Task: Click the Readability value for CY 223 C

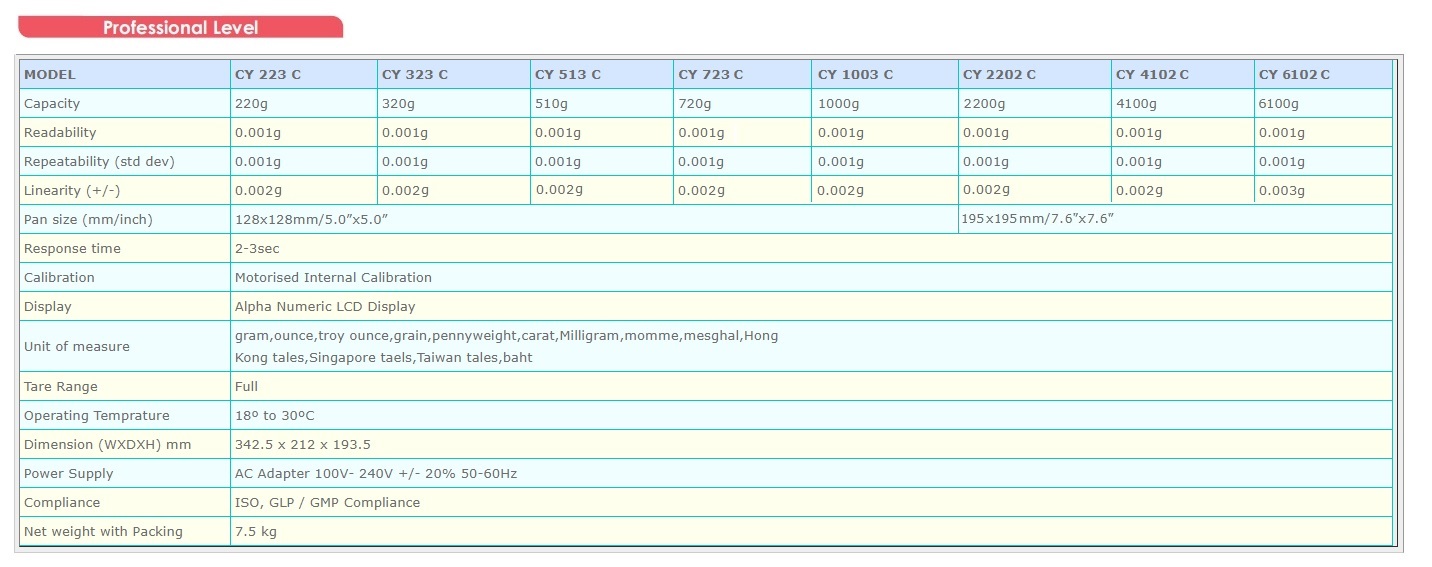Action: tap(258, 133)
